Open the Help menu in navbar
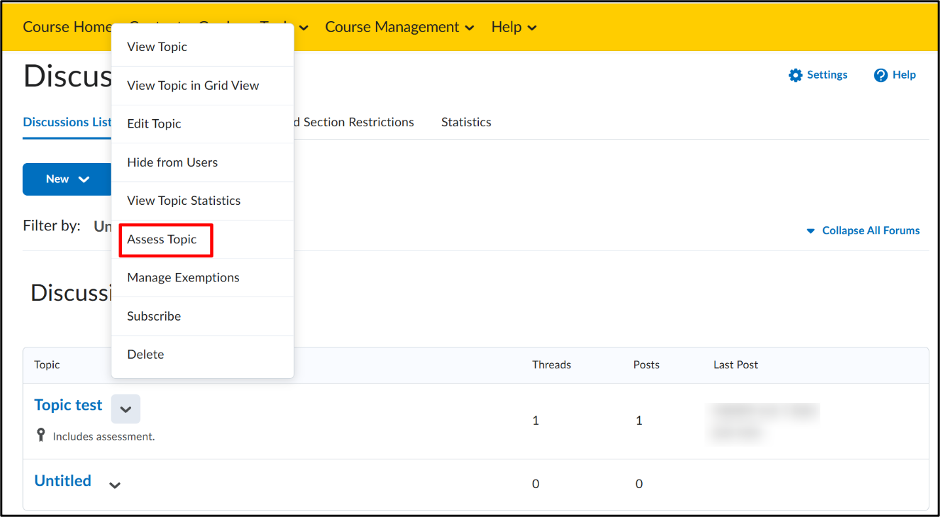This screenshot has width=940, height=518. pyautogui.click(x=514, y=27)
